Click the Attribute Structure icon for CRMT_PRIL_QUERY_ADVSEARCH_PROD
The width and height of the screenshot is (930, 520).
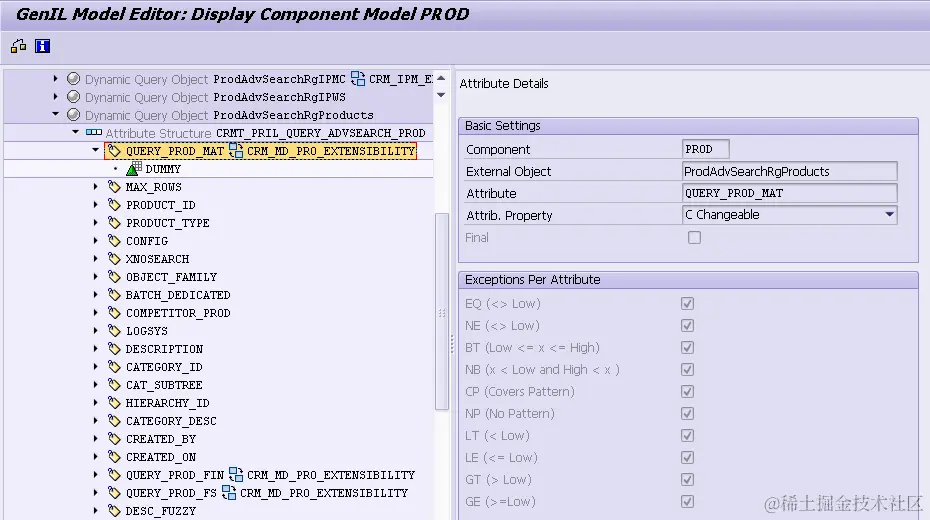point(94,132)
